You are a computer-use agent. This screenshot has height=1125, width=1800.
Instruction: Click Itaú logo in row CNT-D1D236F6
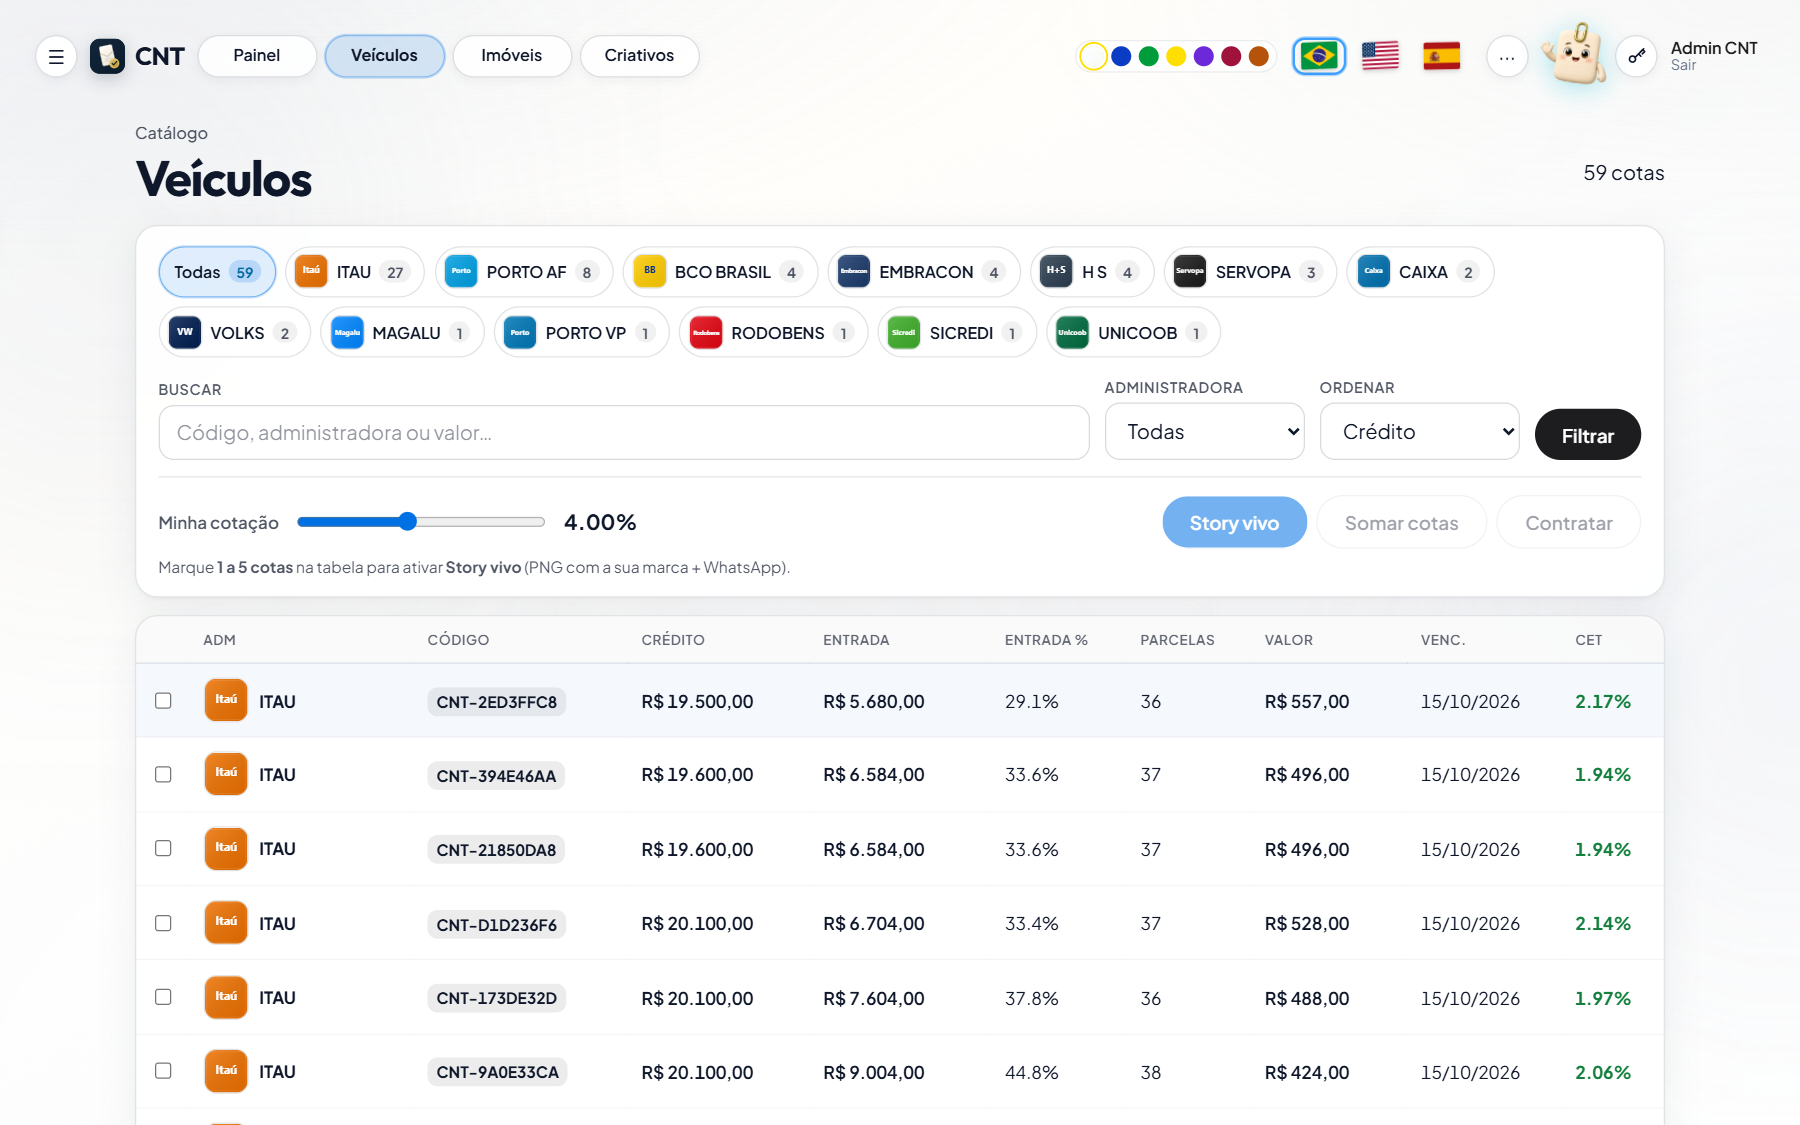pyautogui.click(x=226, y=922)
